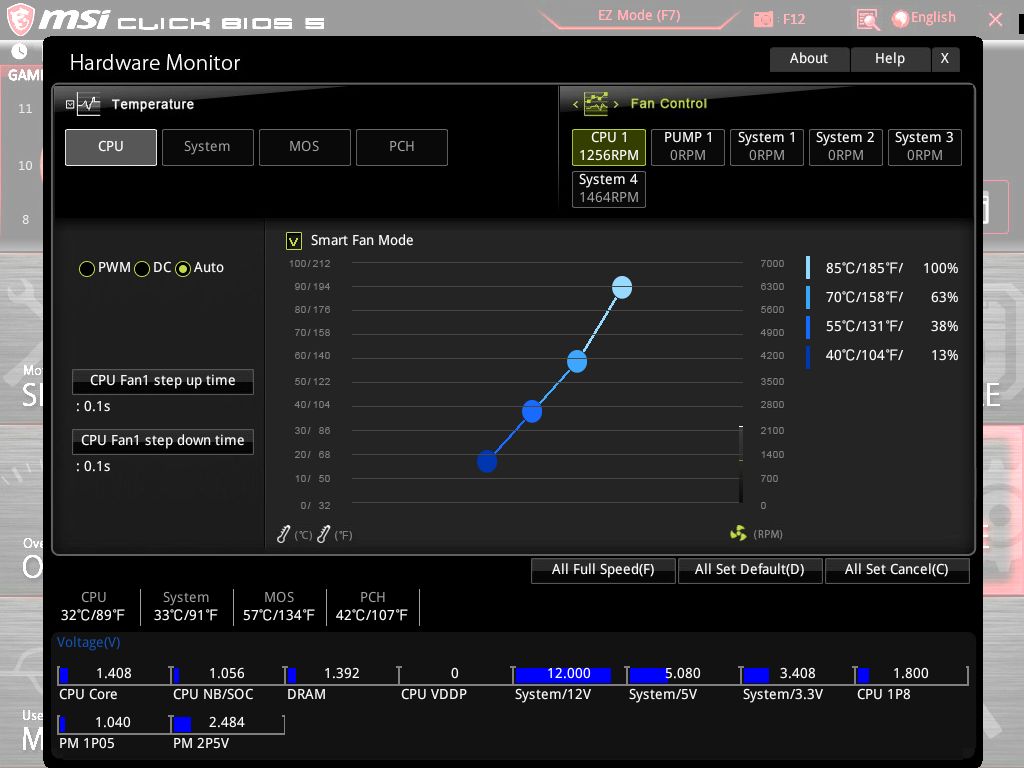Click the Fan Control chart icon
The image size is (1024, 768).
tap(596, 104)
